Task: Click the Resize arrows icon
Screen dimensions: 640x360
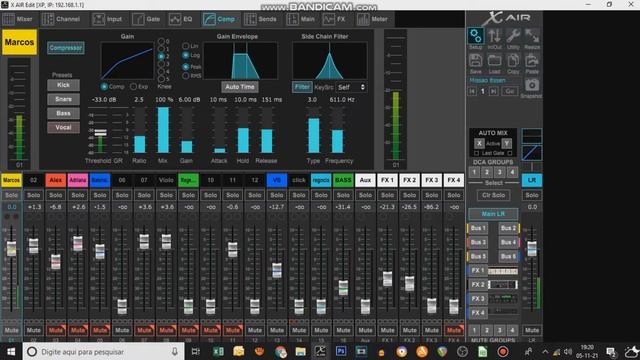Action: 532,36
